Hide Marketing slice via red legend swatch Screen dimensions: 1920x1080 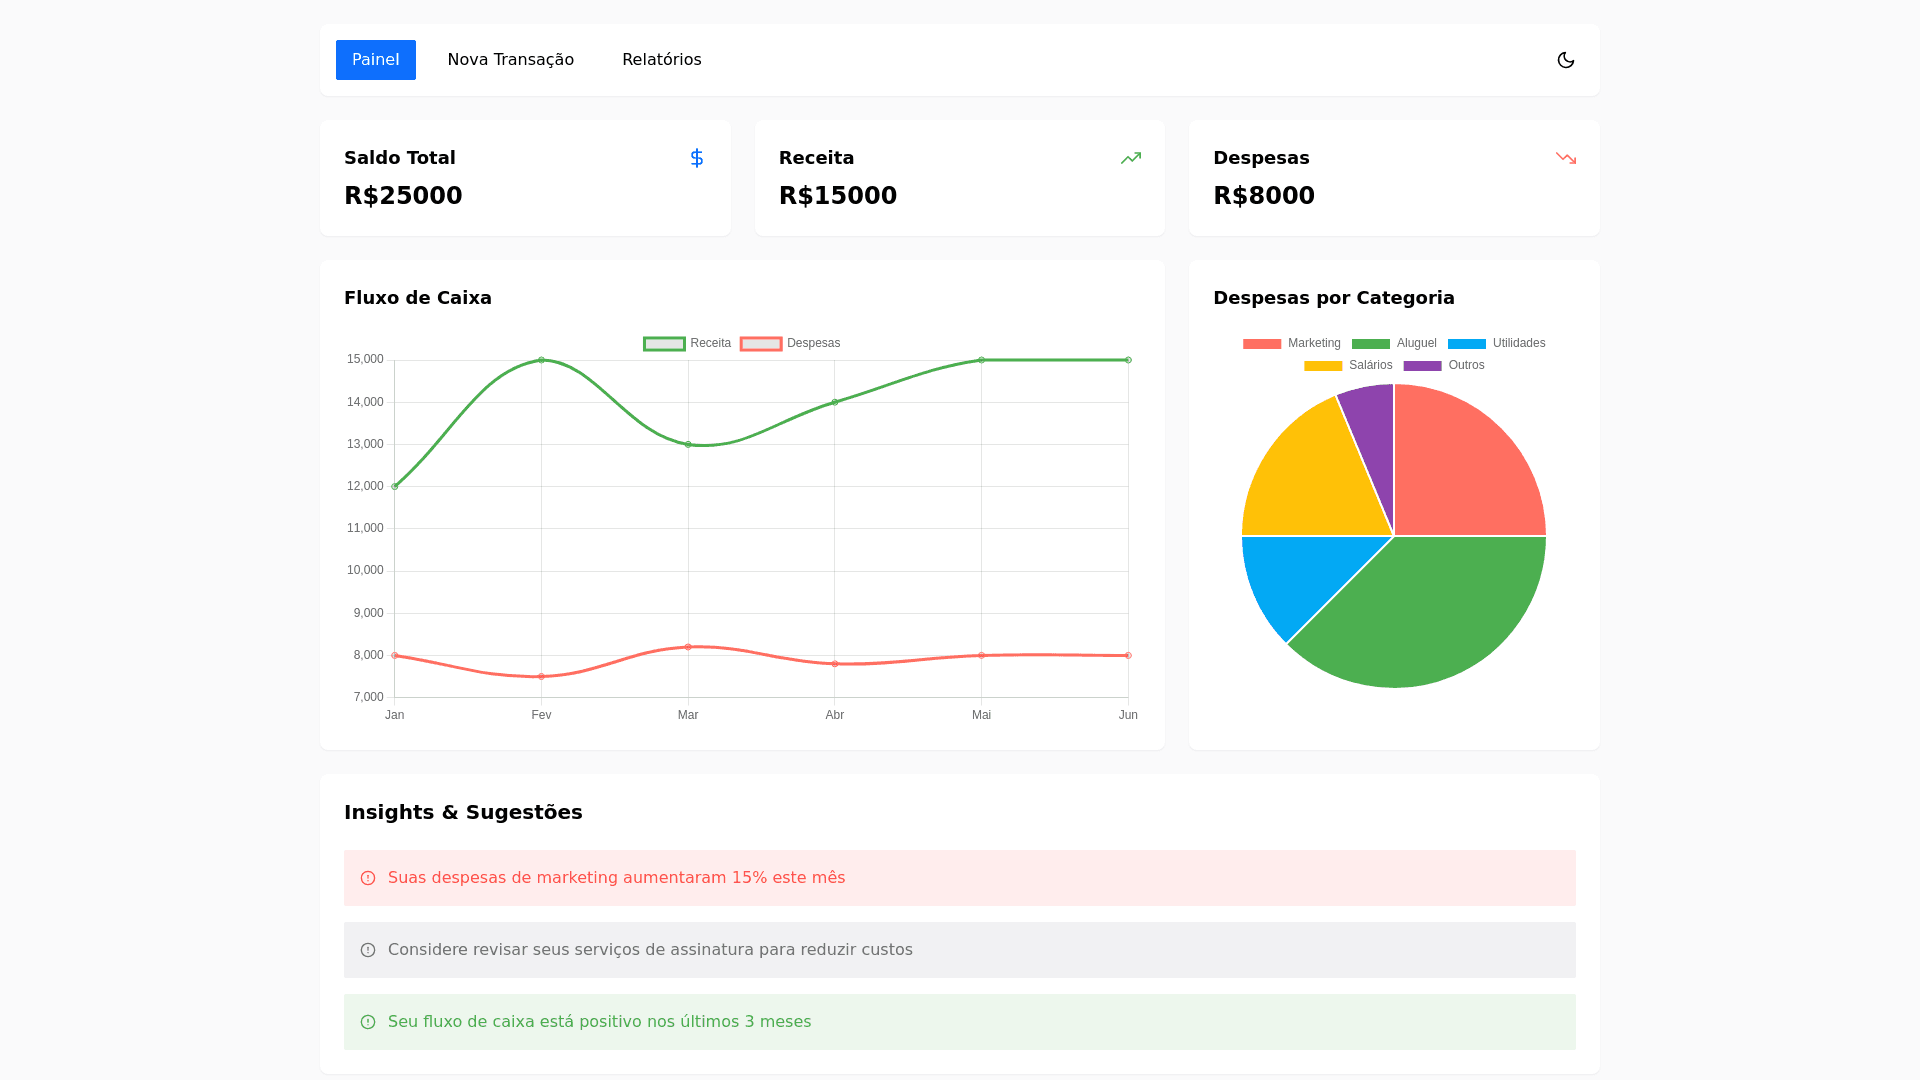click(1262, 343)
